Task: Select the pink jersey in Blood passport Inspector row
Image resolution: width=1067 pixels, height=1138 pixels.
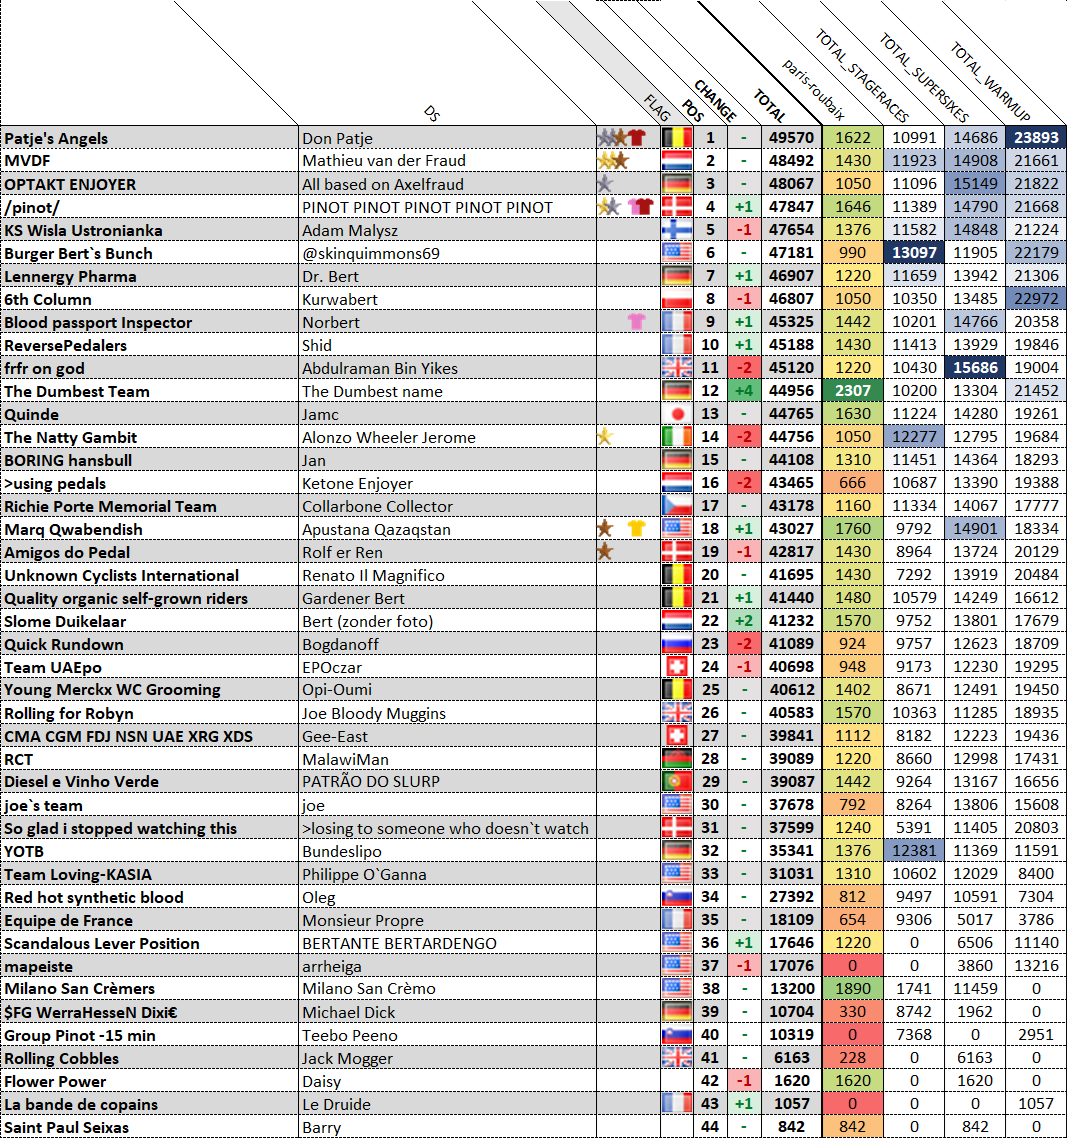Action: point(637,322)
